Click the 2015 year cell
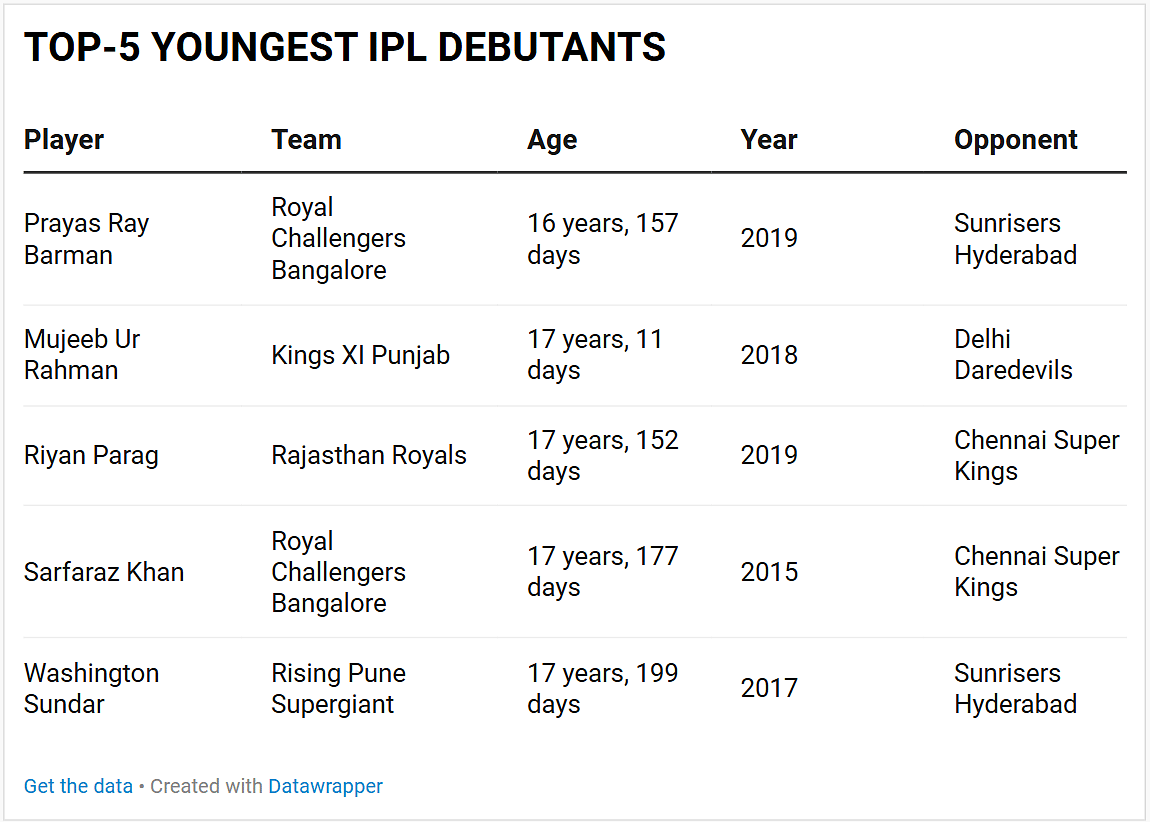This screenshot has height=822, width=1150. tap(769, 572)
